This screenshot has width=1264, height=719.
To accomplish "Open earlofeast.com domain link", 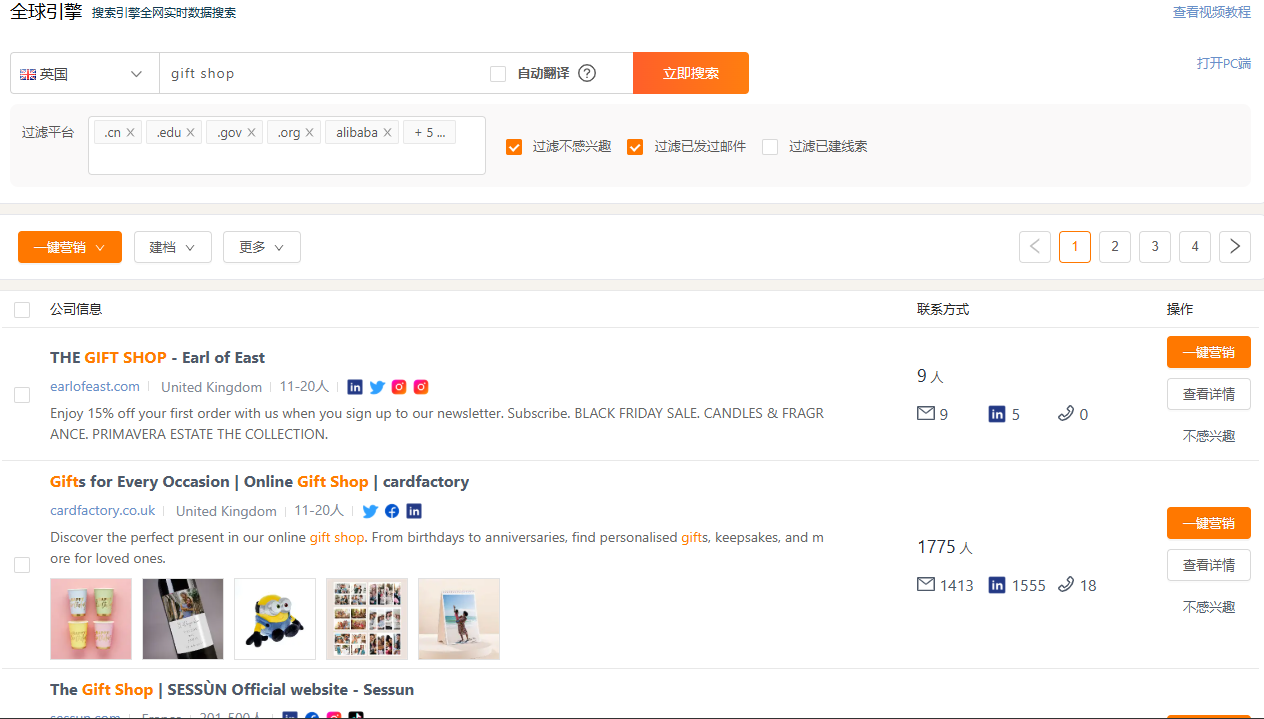I will (x=95, y=386).
